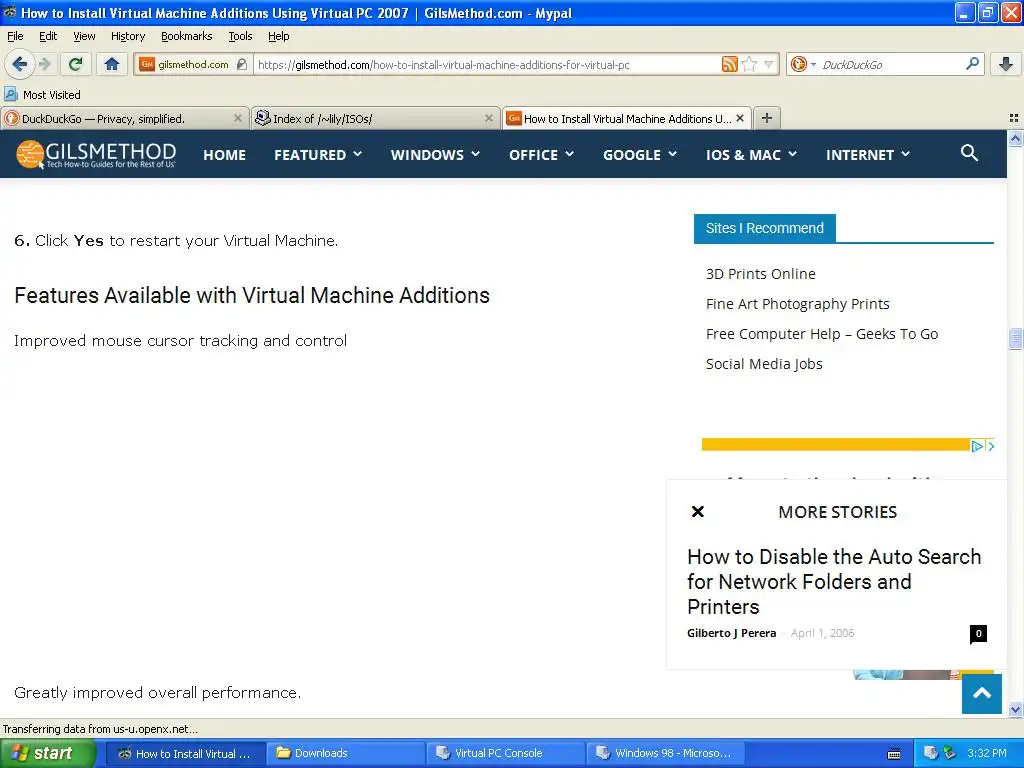Viewport: 1024px width, 768px height.
Task: Click the Sites I Recommend heading
Action: 764,228
